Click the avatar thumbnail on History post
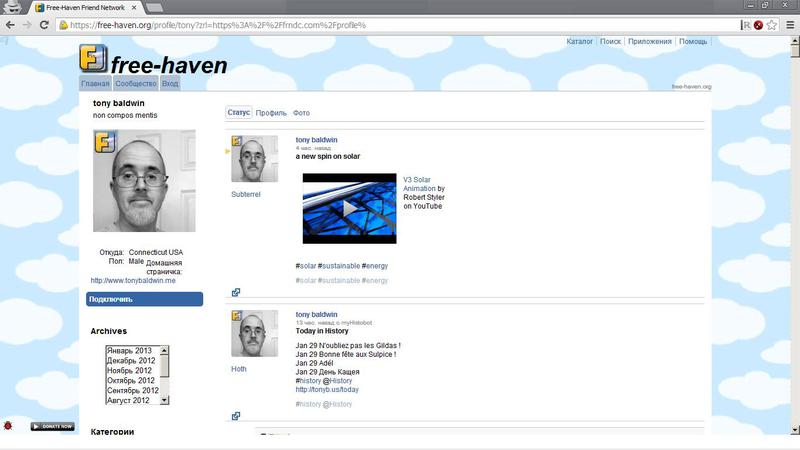 coord(255,333)
